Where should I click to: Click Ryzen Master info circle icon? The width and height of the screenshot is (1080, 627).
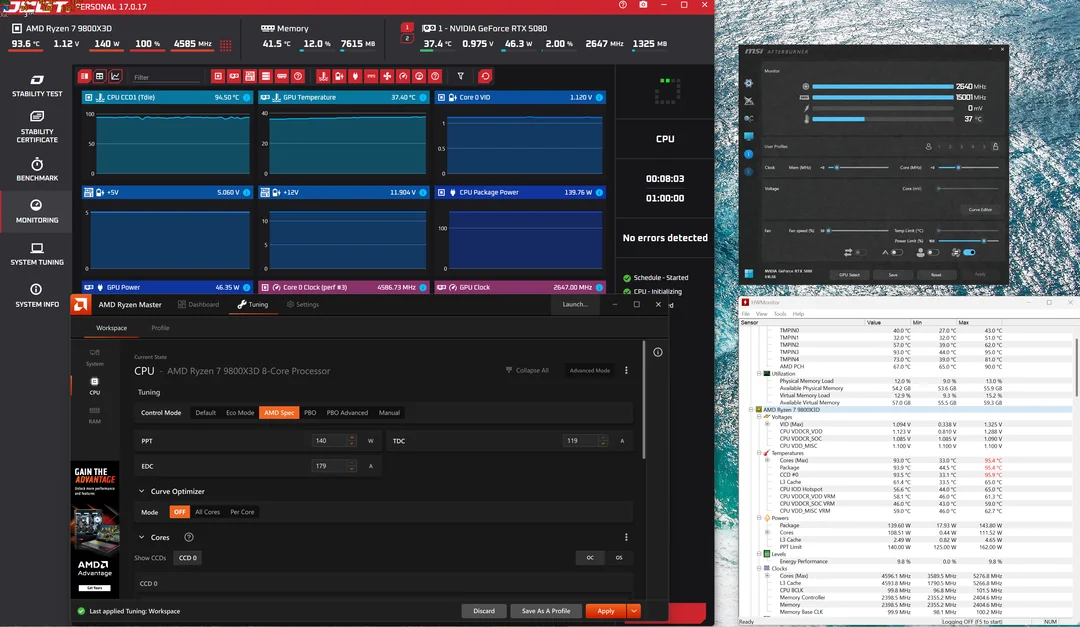pos(658,352)
